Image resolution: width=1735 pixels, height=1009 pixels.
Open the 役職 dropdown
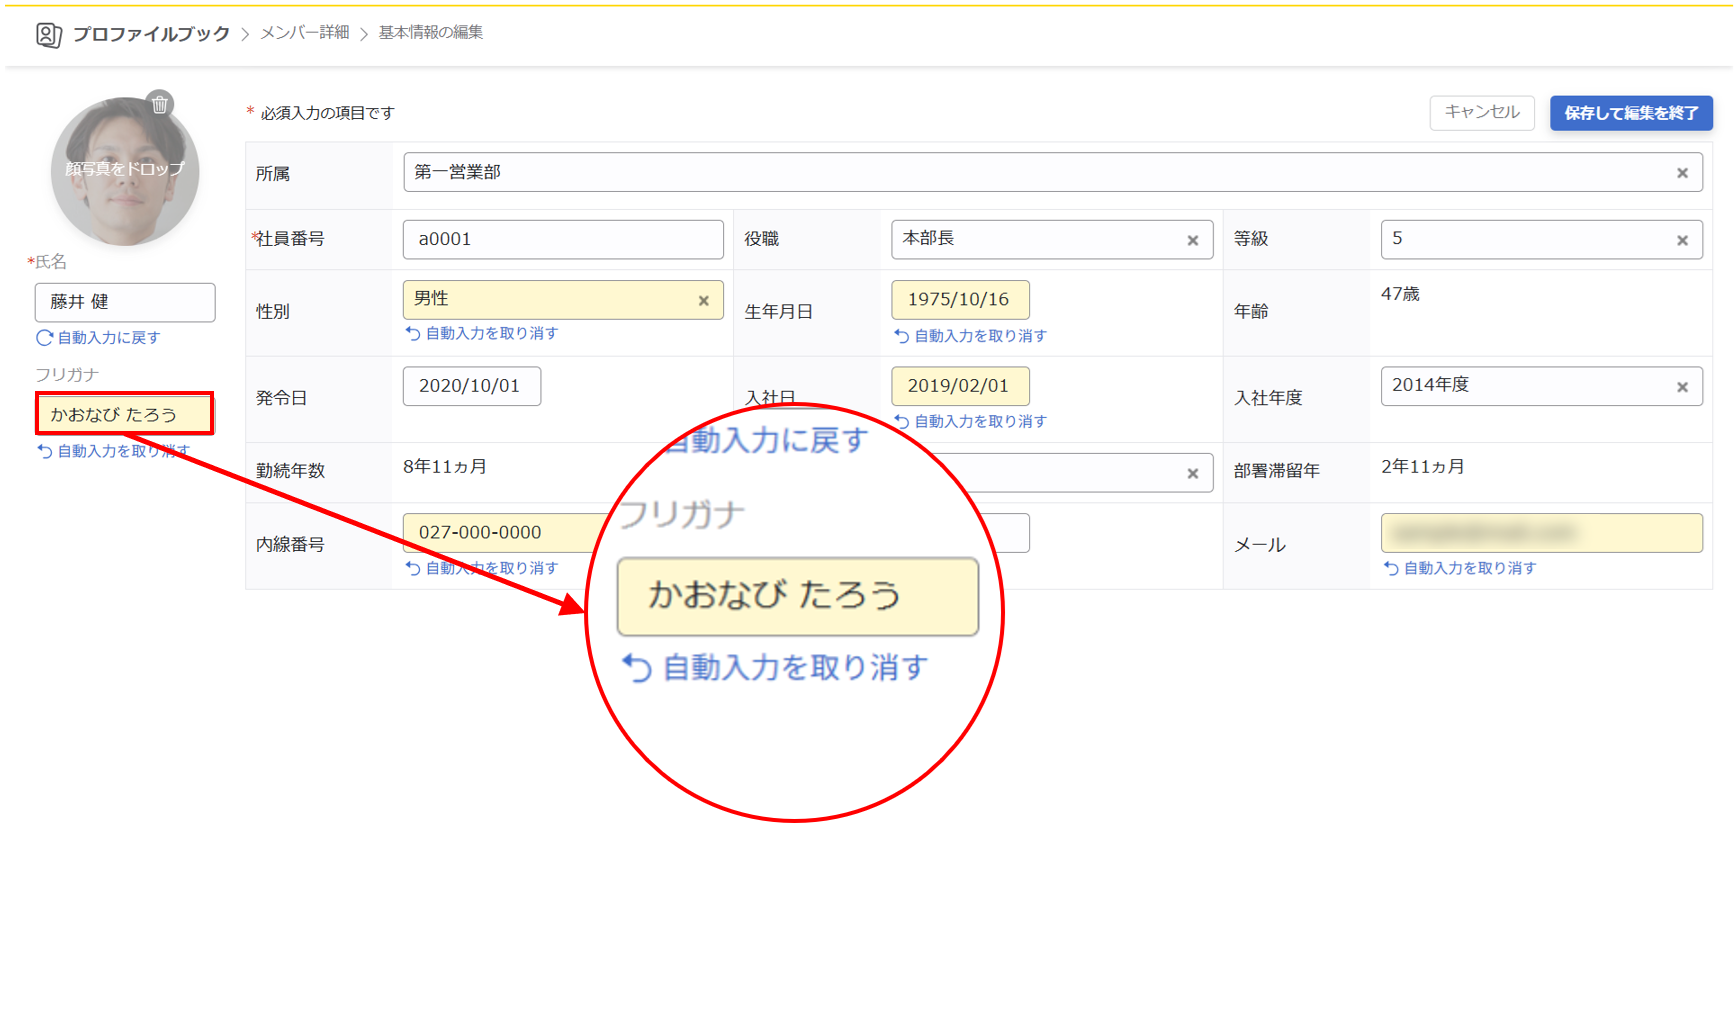point(1035,240)
